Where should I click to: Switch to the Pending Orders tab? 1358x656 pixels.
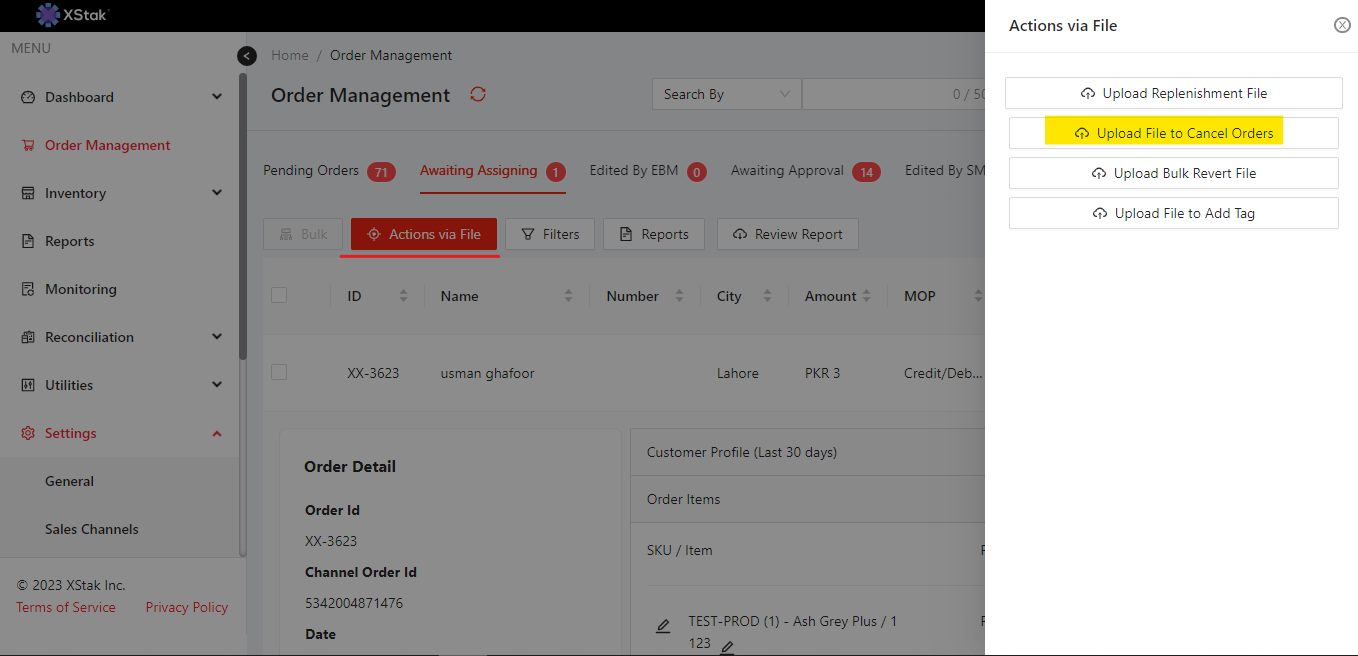tap(311, 171)
